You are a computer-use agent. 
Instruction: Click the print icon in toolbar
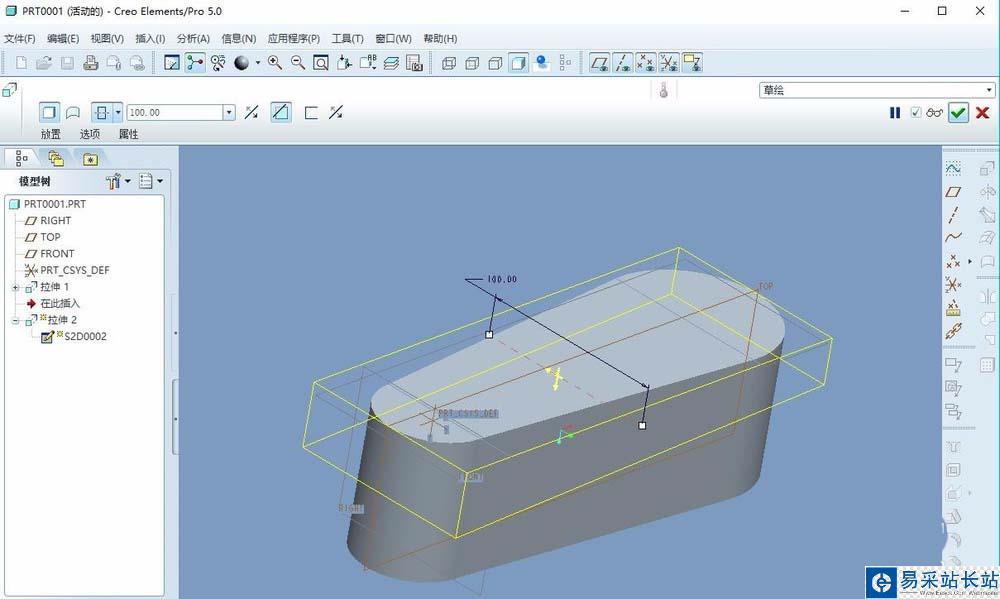pyautogui.click(x=91, y=63)
